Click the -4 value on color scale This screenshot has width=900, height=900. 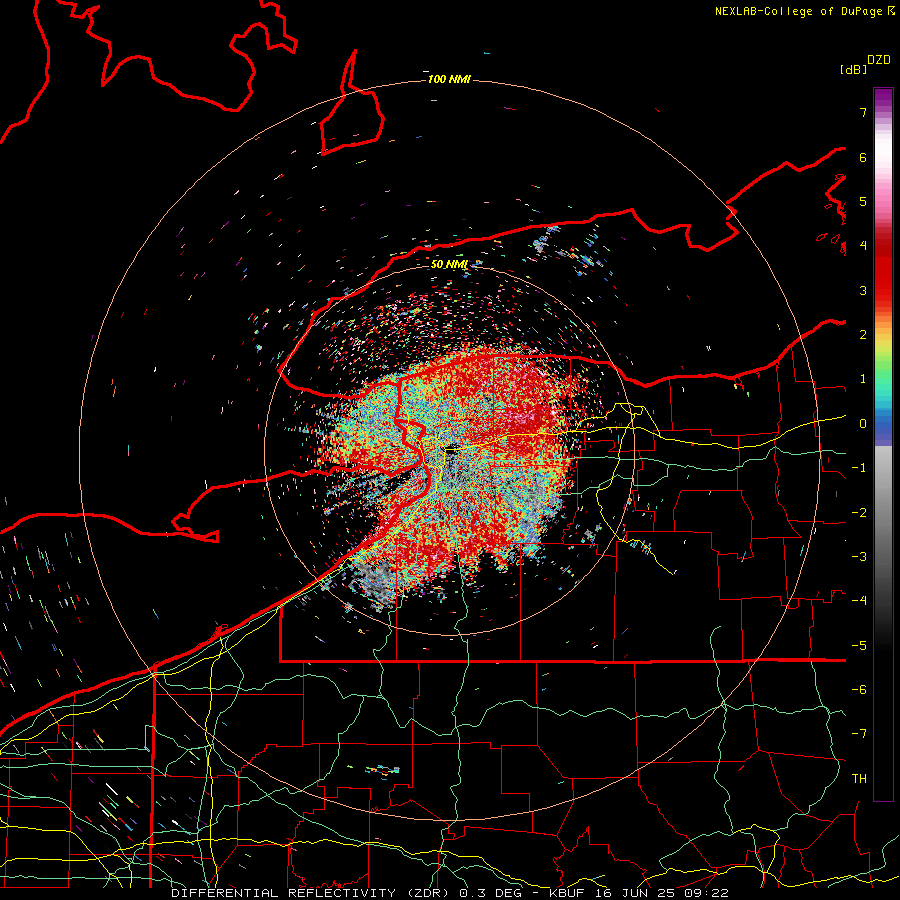[859, 601]
